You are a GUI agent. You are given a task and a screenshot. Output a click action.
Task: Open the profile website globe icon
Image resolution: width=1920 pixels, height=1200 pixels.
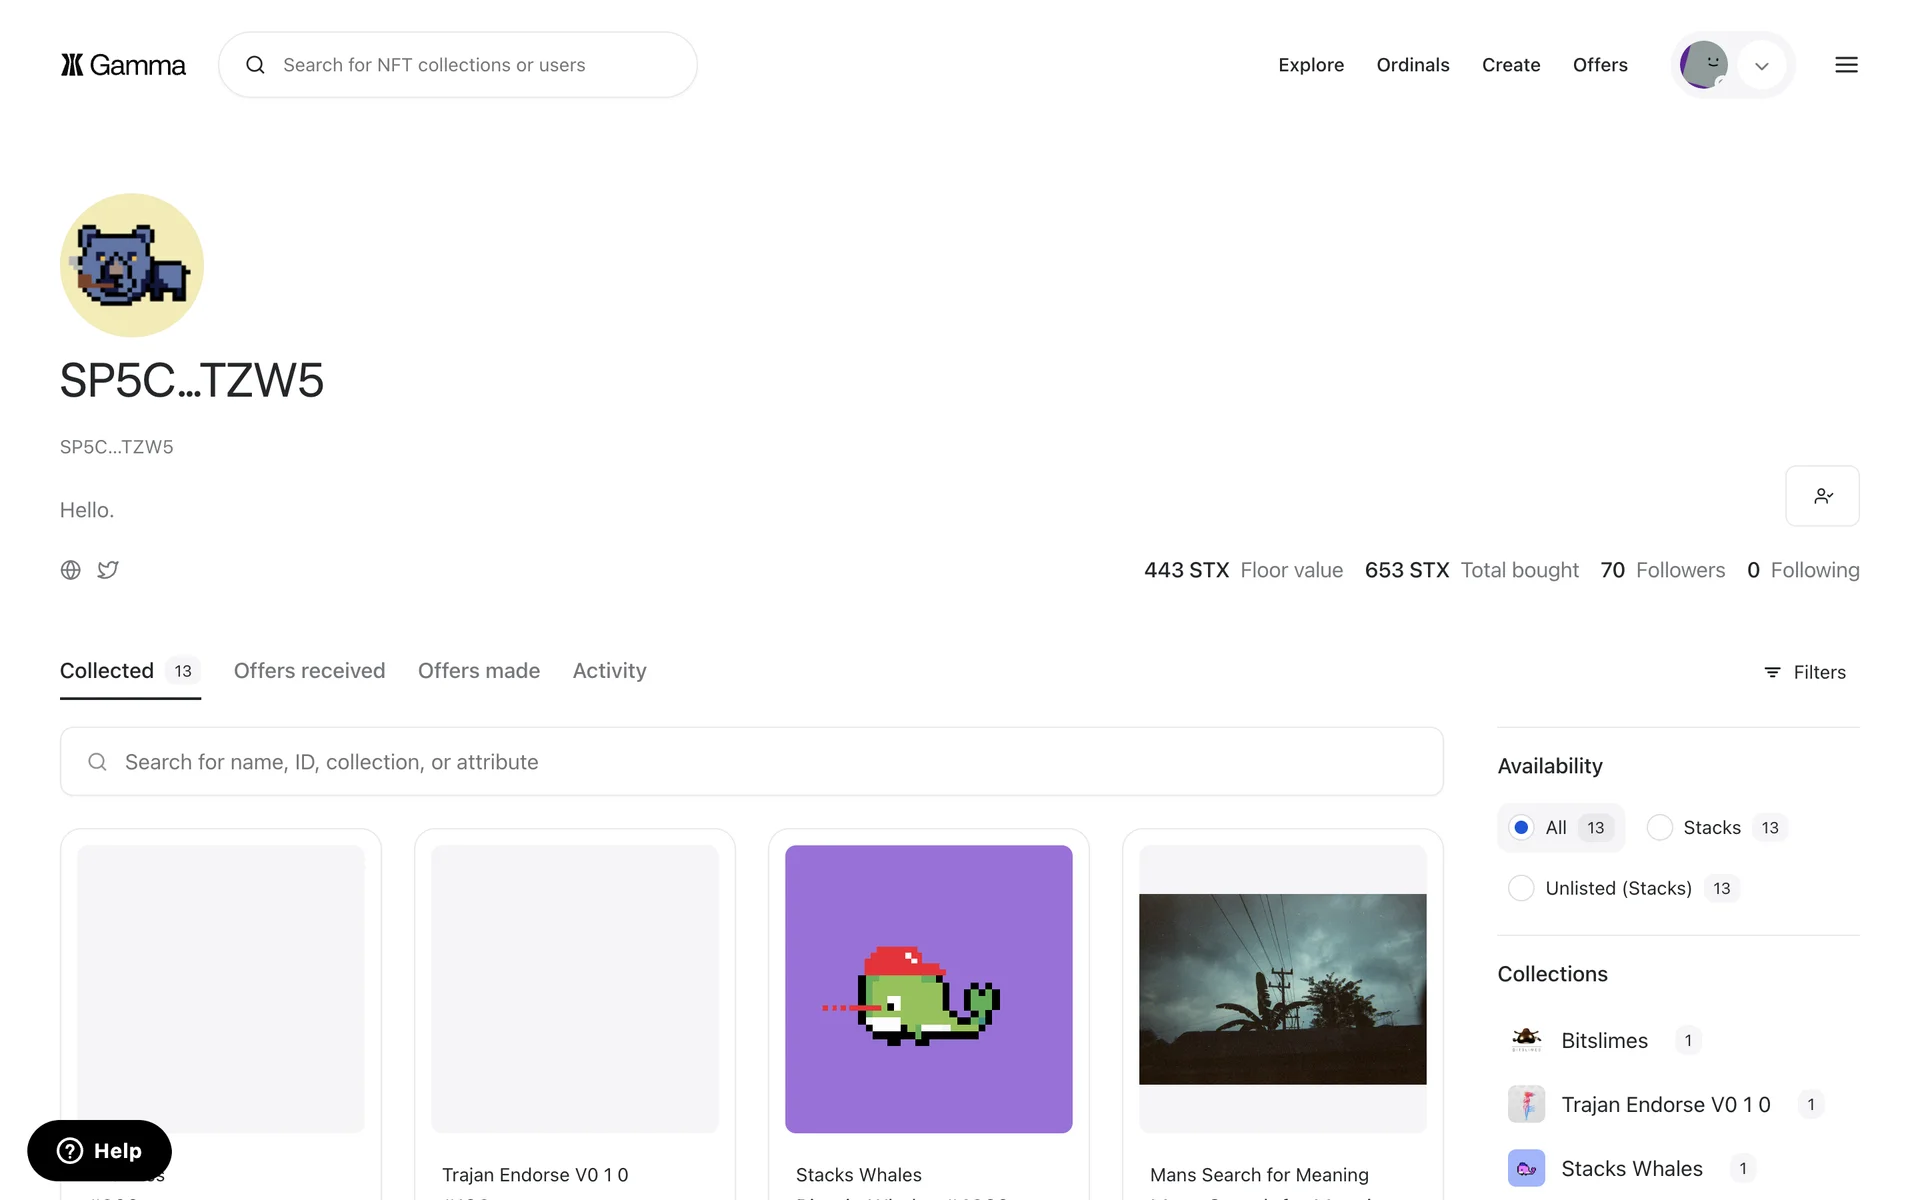coord(70,570)
